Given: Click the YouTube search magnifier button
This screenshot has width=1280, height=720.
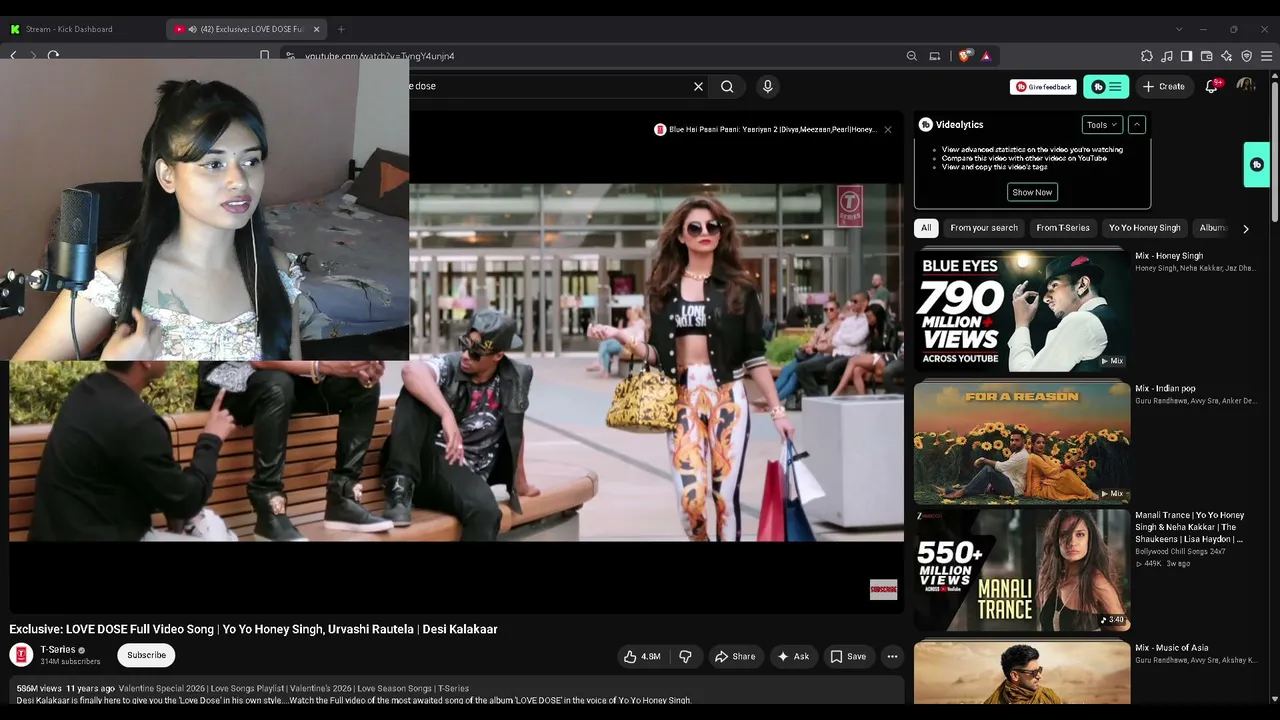Looking at the screenshot, I should tap(727, 87).
